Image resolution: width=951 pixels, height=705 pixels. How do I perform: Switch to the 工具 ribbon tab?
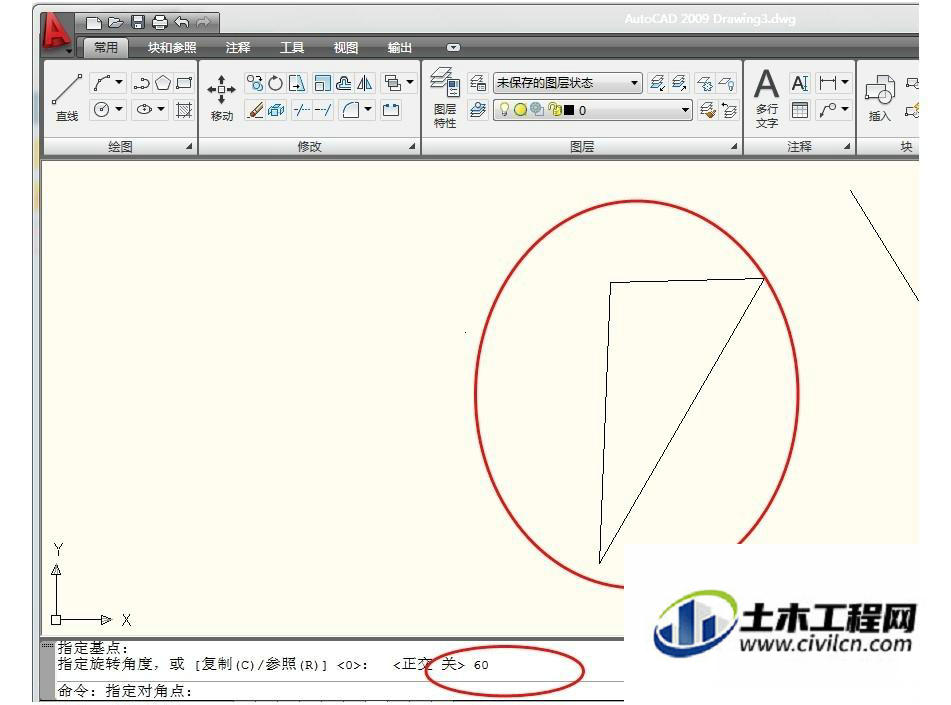tap(291, 47)
